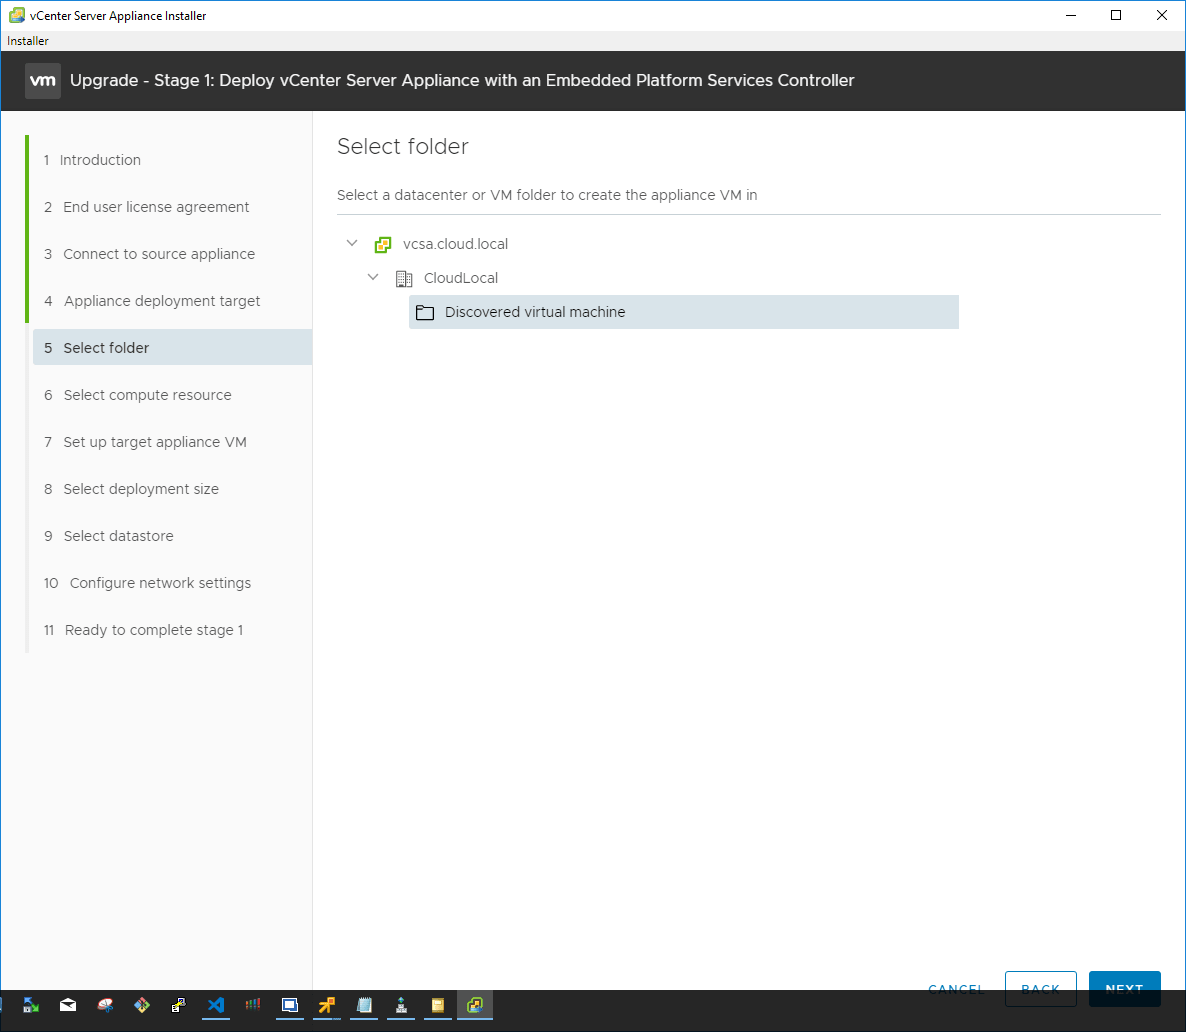Viewport: 1186px width, 1032px height.
Task: Click the 'Select a datacenter or VM folder' instruction text
Action: (x=547, y=195)
